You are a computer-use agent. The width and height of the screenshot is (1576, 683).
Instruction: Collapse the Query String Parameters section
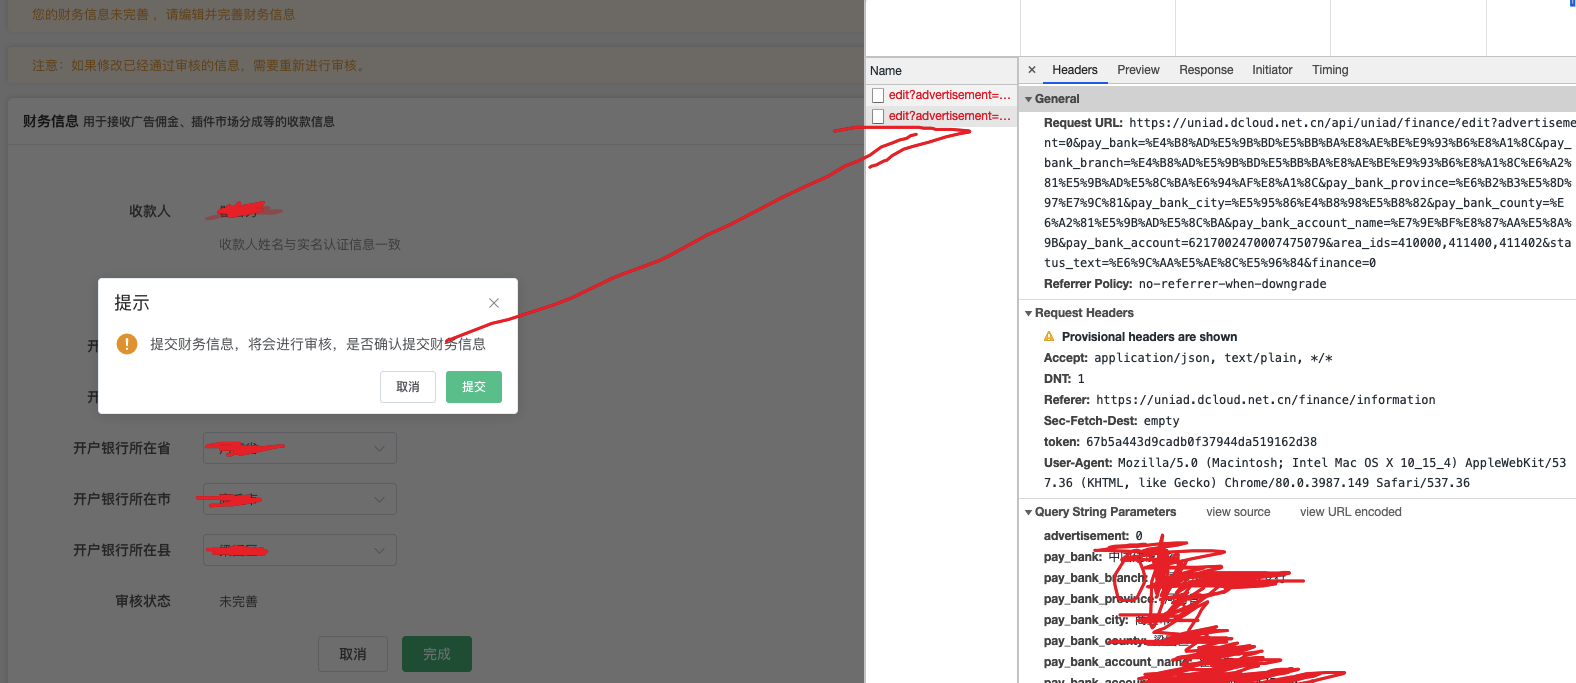1029,512
